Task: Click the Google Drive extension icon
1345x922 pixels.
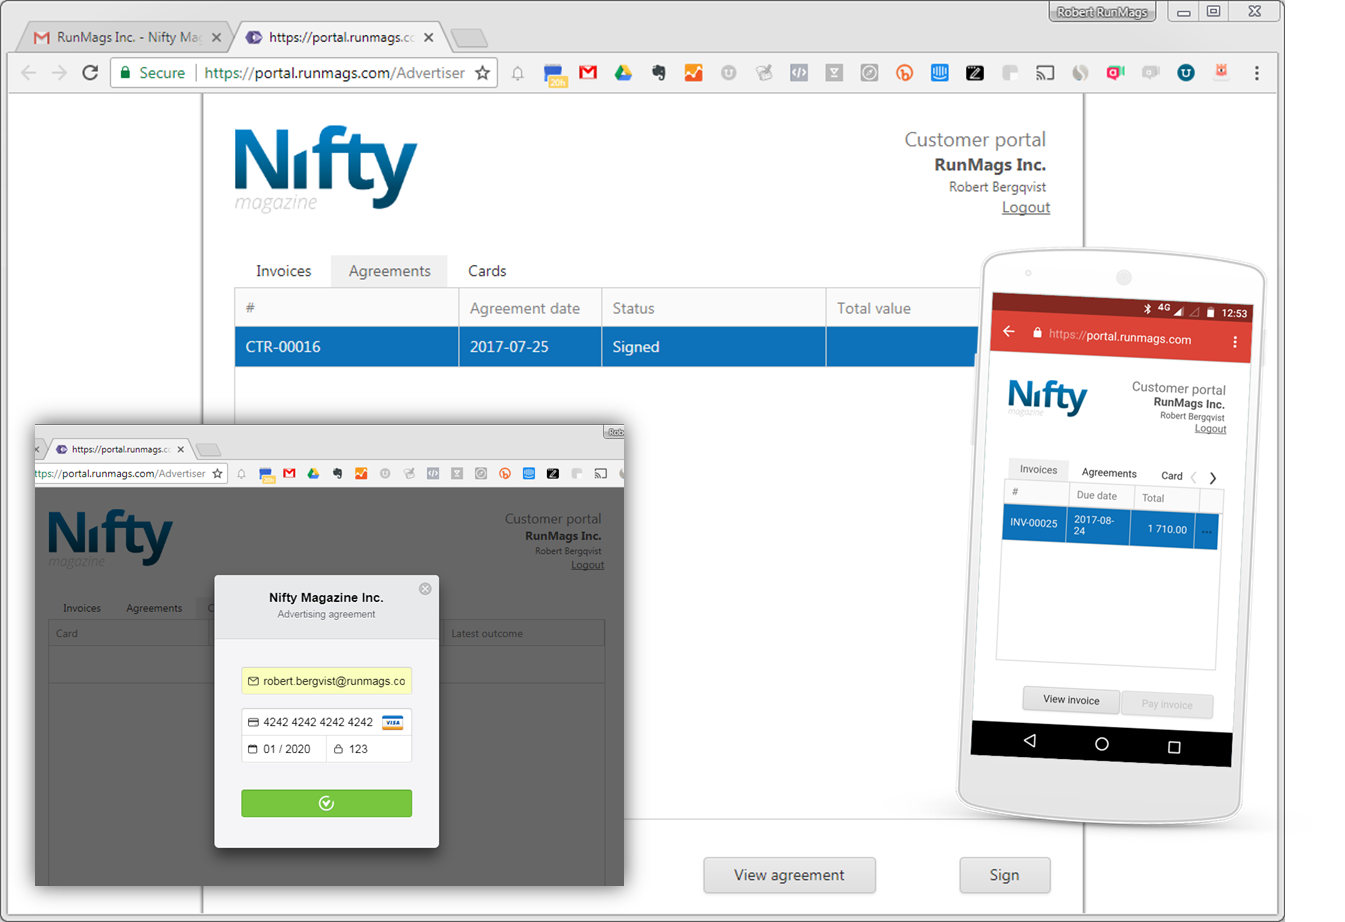Action: tap(623, 73)
